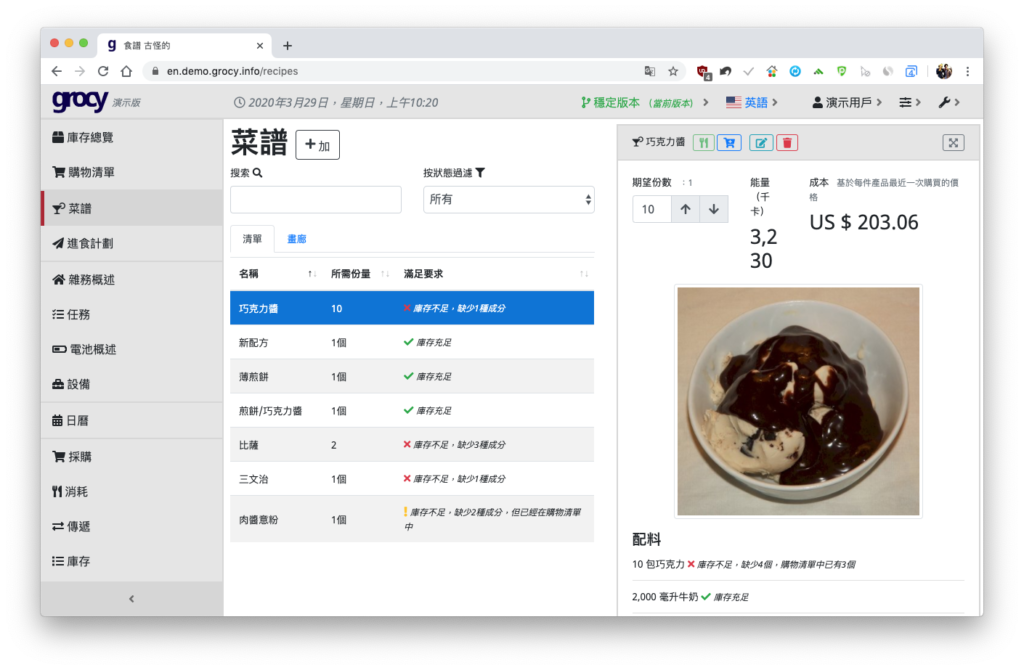The width and height of the screenshot is (1024, 670).
Task: Select the 巧克力醬 recipe row
Action: (x=412, y=308)
